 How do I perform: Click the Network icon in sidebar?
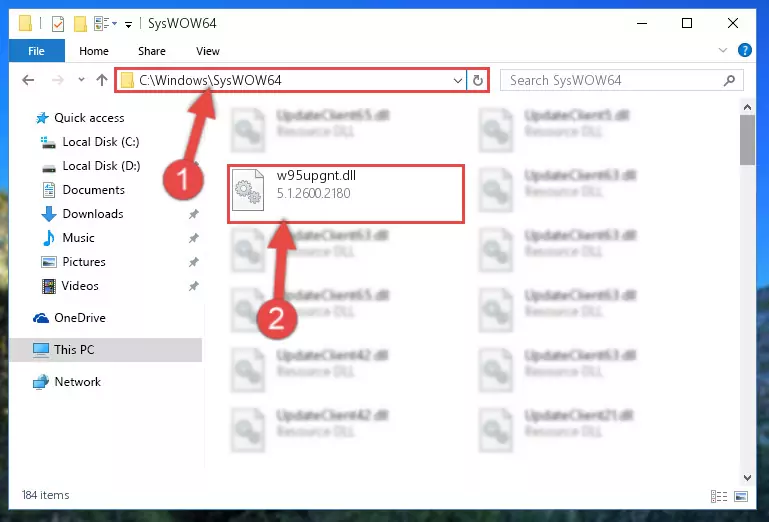pos(41,382)
